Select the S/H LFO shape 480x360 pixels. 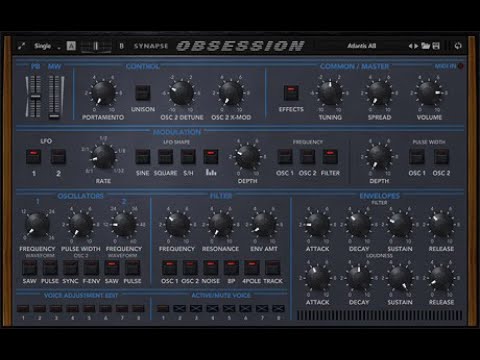(x=188, y=156)
